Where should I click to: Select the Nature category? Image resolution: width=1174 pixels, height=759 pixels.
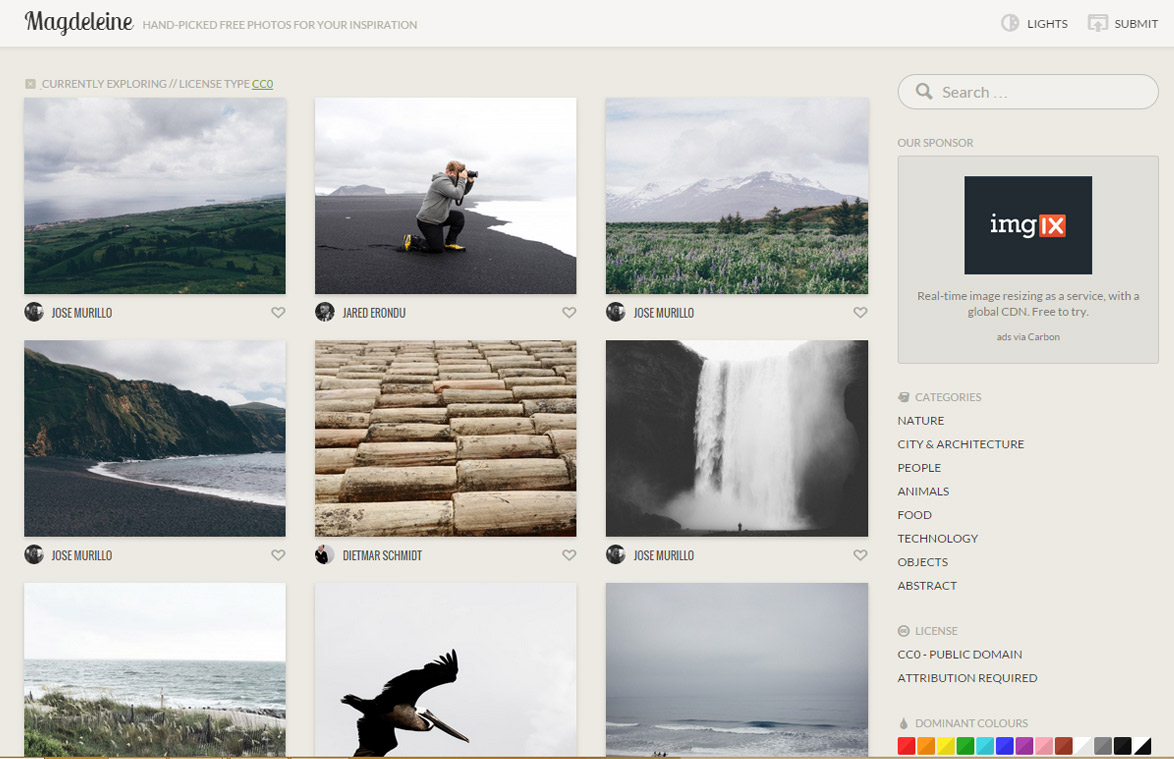[x=920, y=421]
